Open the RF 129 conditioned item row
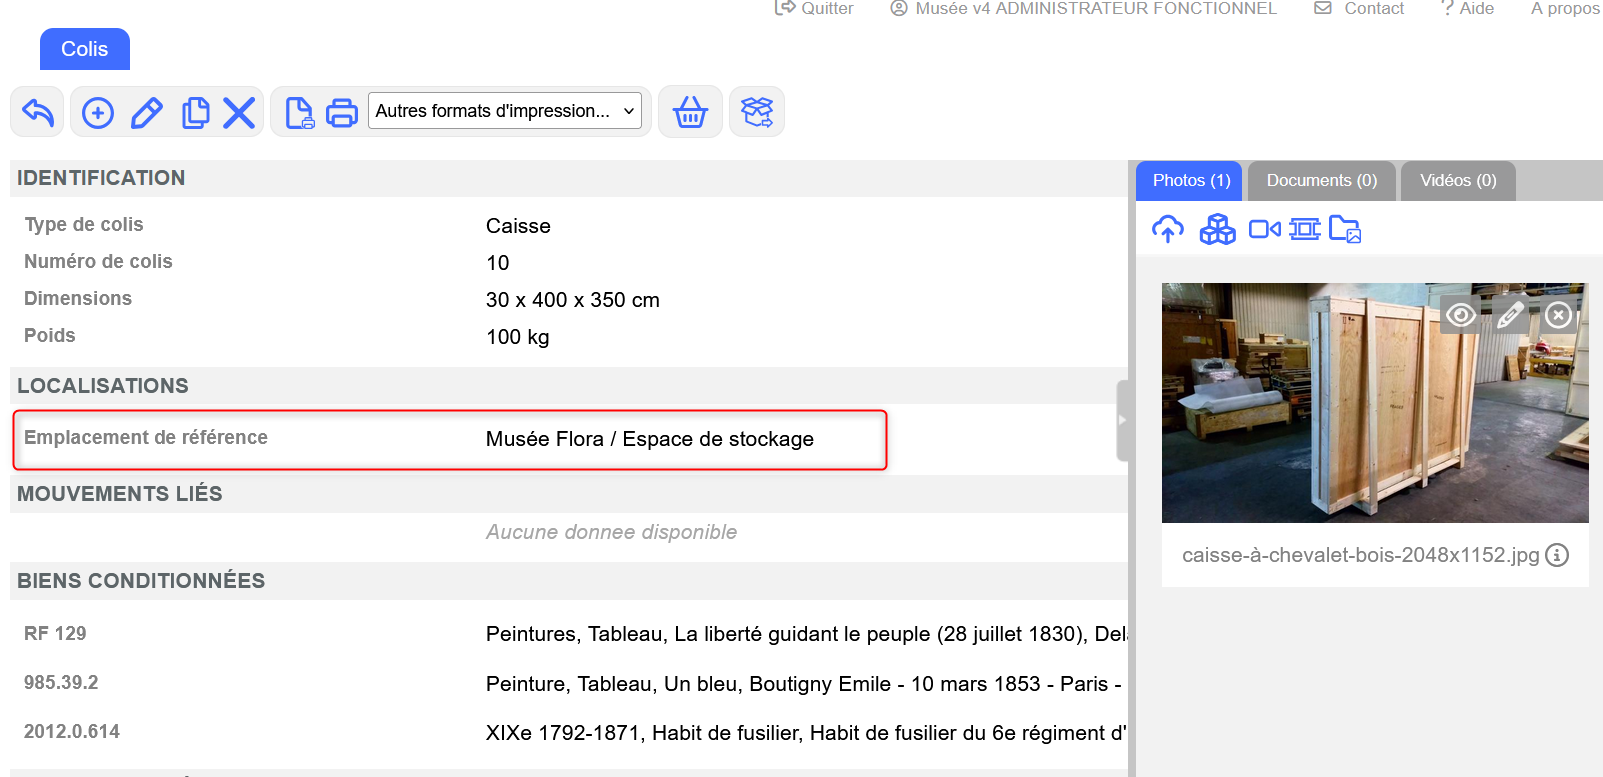 pyautogui.click(x=55, y=634)
